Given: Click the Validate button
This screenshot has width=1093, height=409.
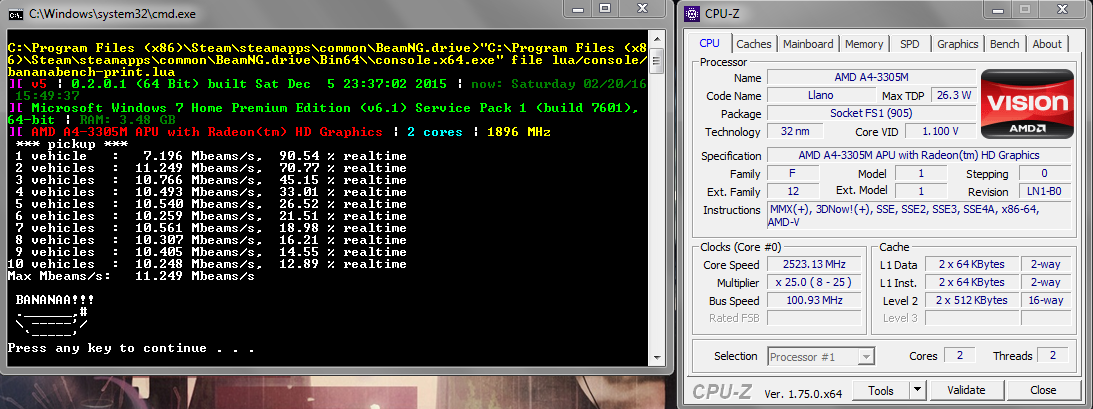Looking at the screenshot, I should [966, 390].
